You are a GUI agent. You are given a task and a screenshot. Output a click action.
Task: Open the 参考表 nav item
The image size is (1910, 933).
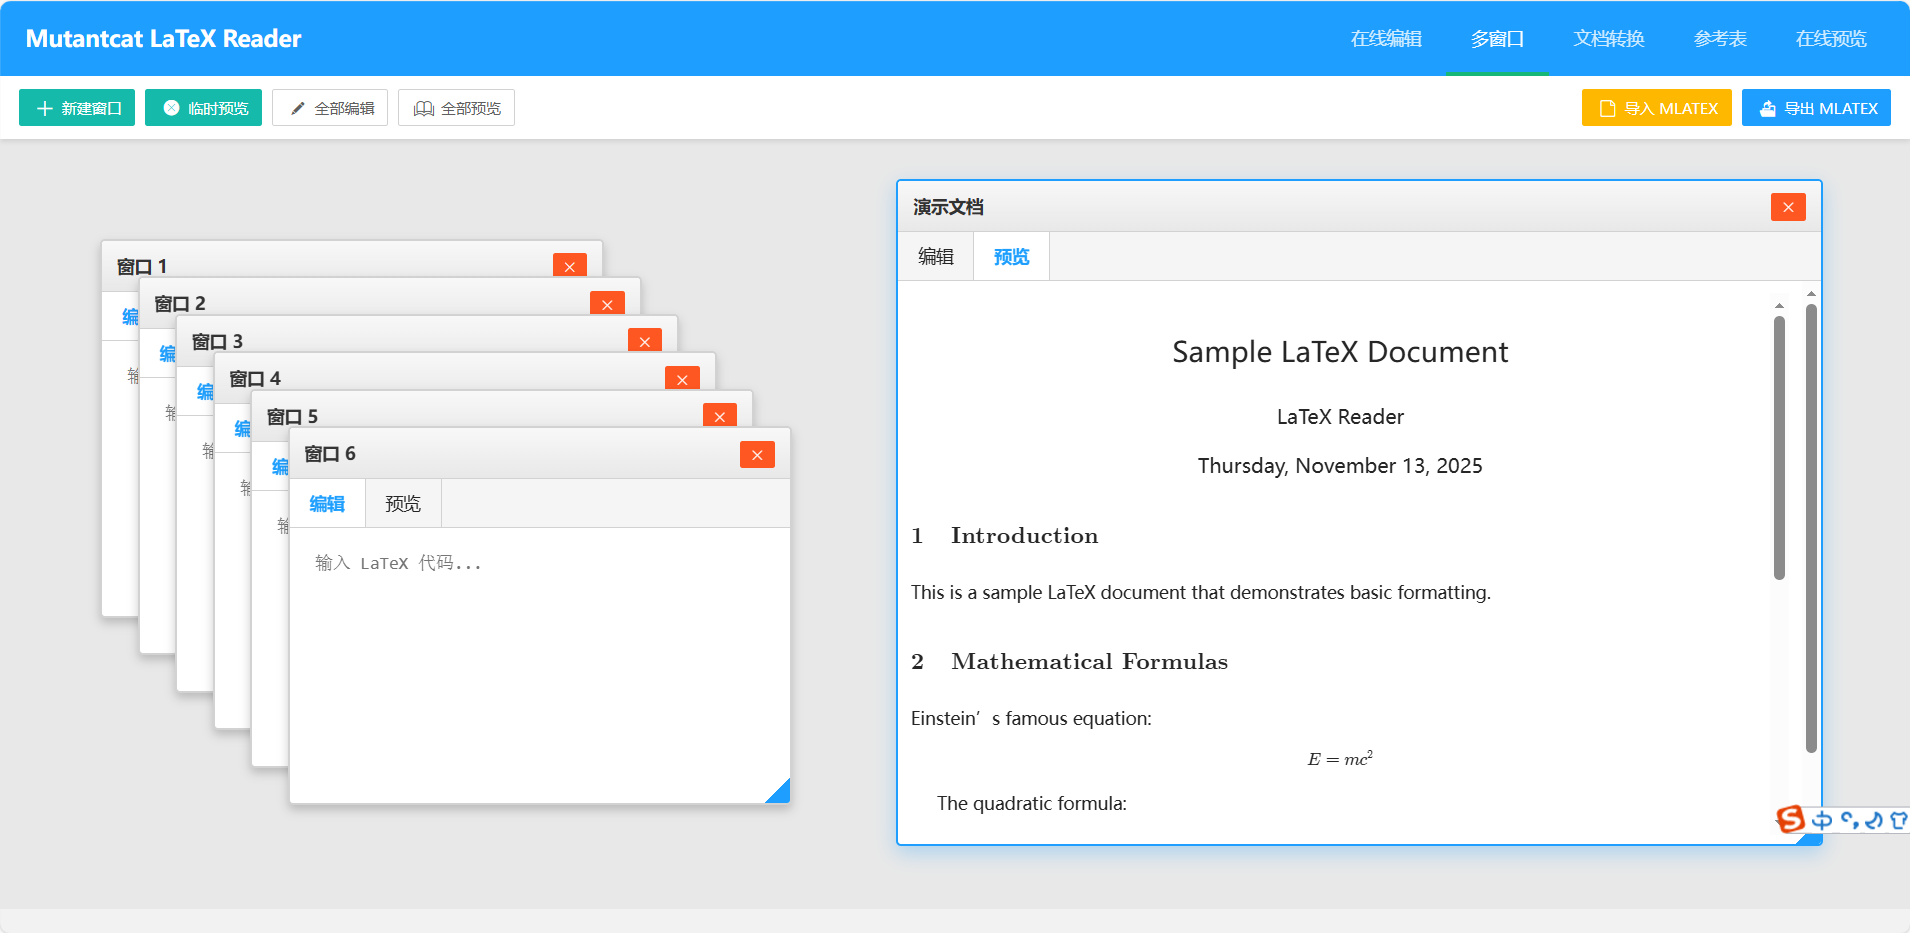pos(1720,38)
